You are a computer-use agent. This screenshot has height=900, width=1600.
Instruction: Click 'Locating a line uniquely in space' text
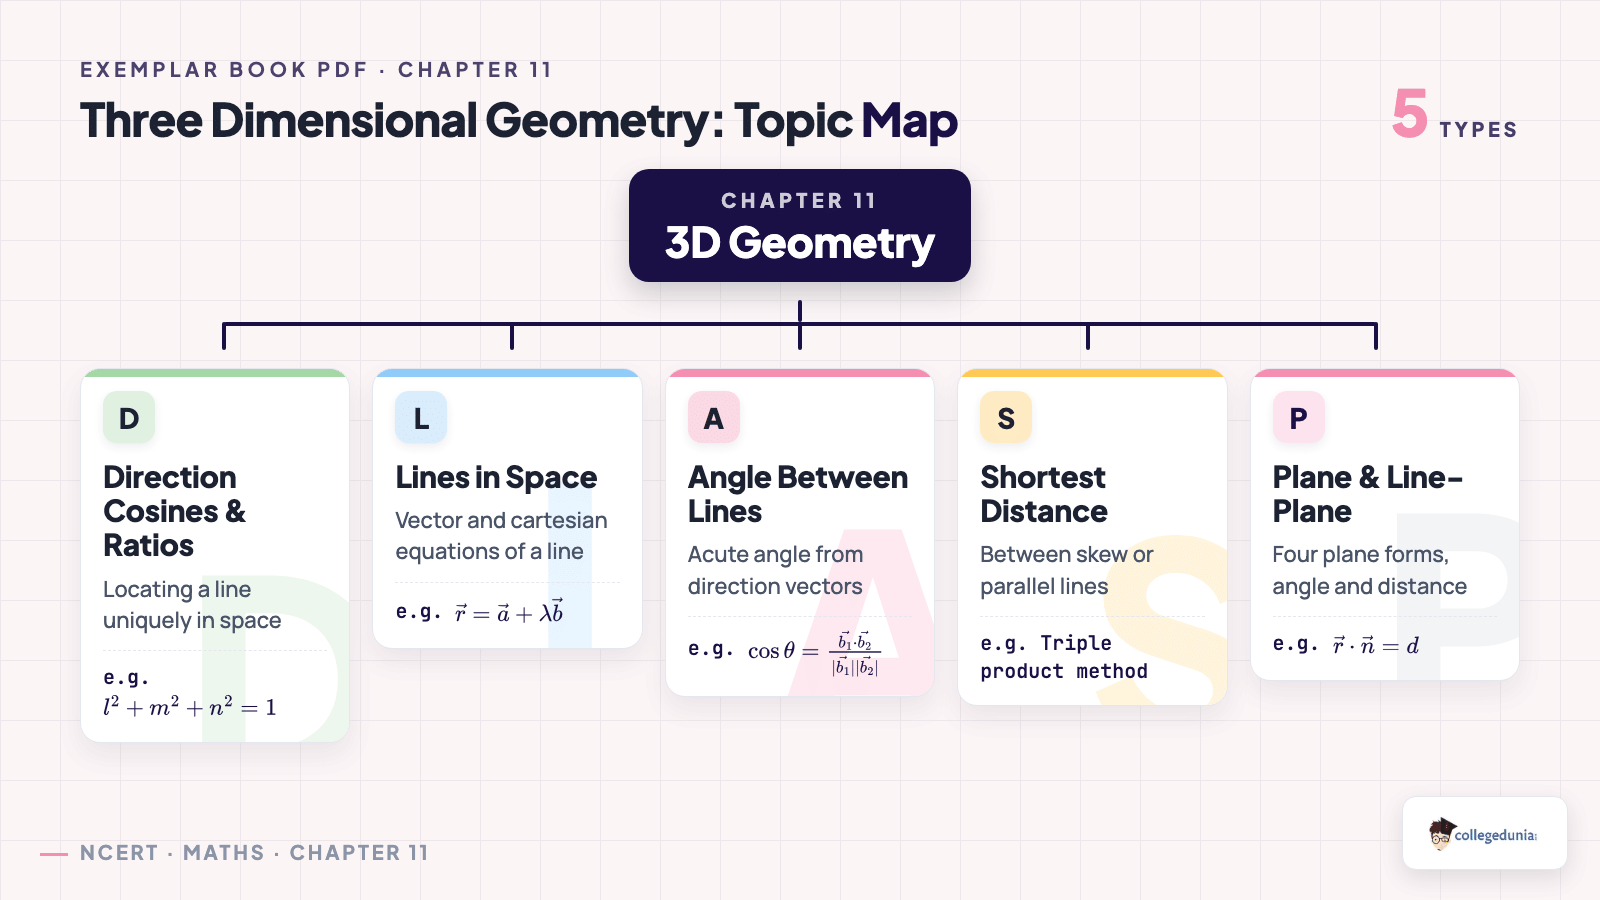192,605
